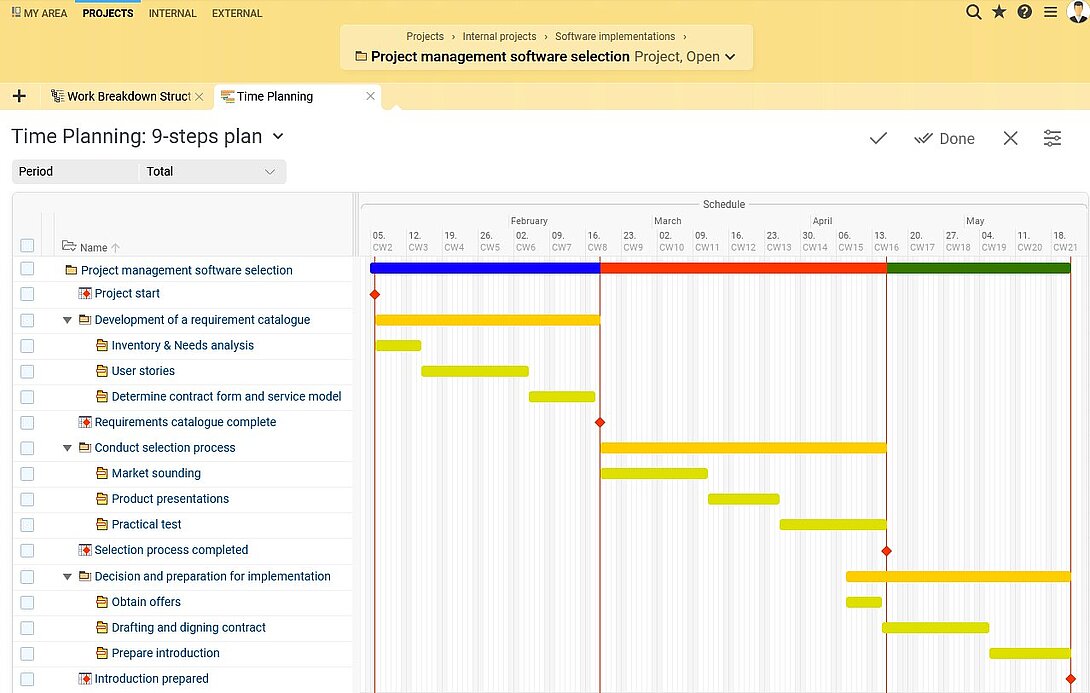Click the Inventory & Needs analysis folder icon
This screenshot has height=693, width=1090.
click(102, 345)
